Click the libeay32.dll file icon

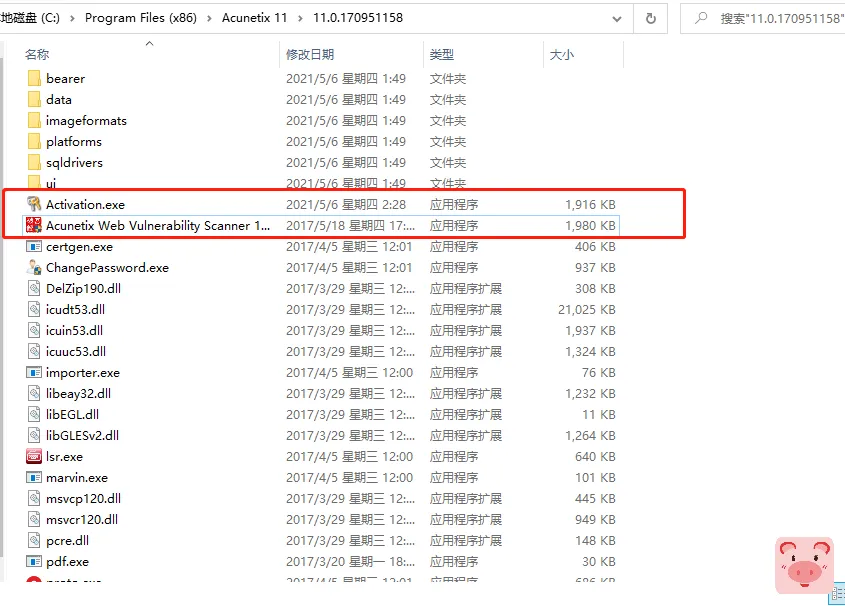coord(34,393)
